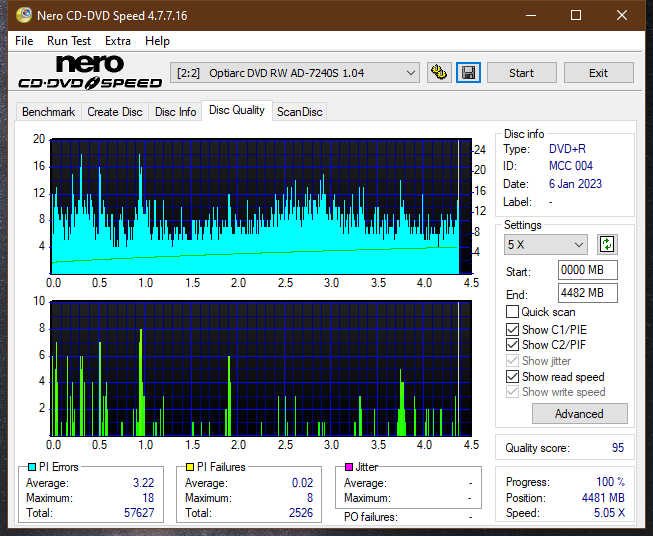Click PI Errors Total value 57627

pyautogui.click(x=139, y=513)
